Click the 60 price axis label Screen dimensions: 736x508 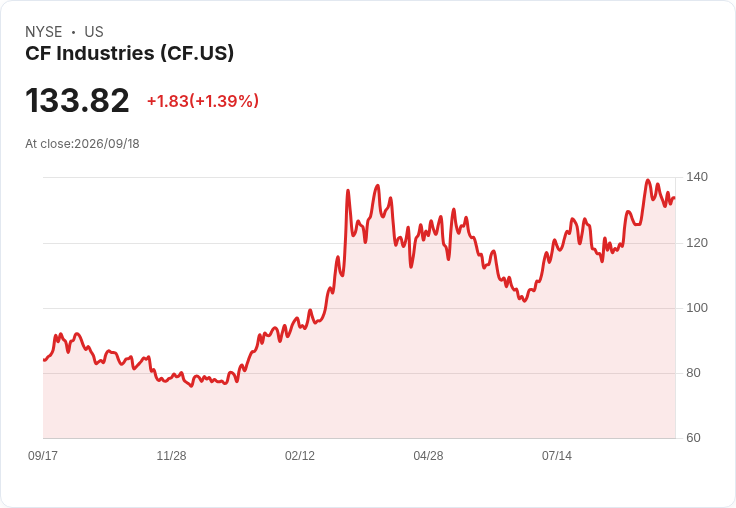pyautogui.click(x=693, y=438)
